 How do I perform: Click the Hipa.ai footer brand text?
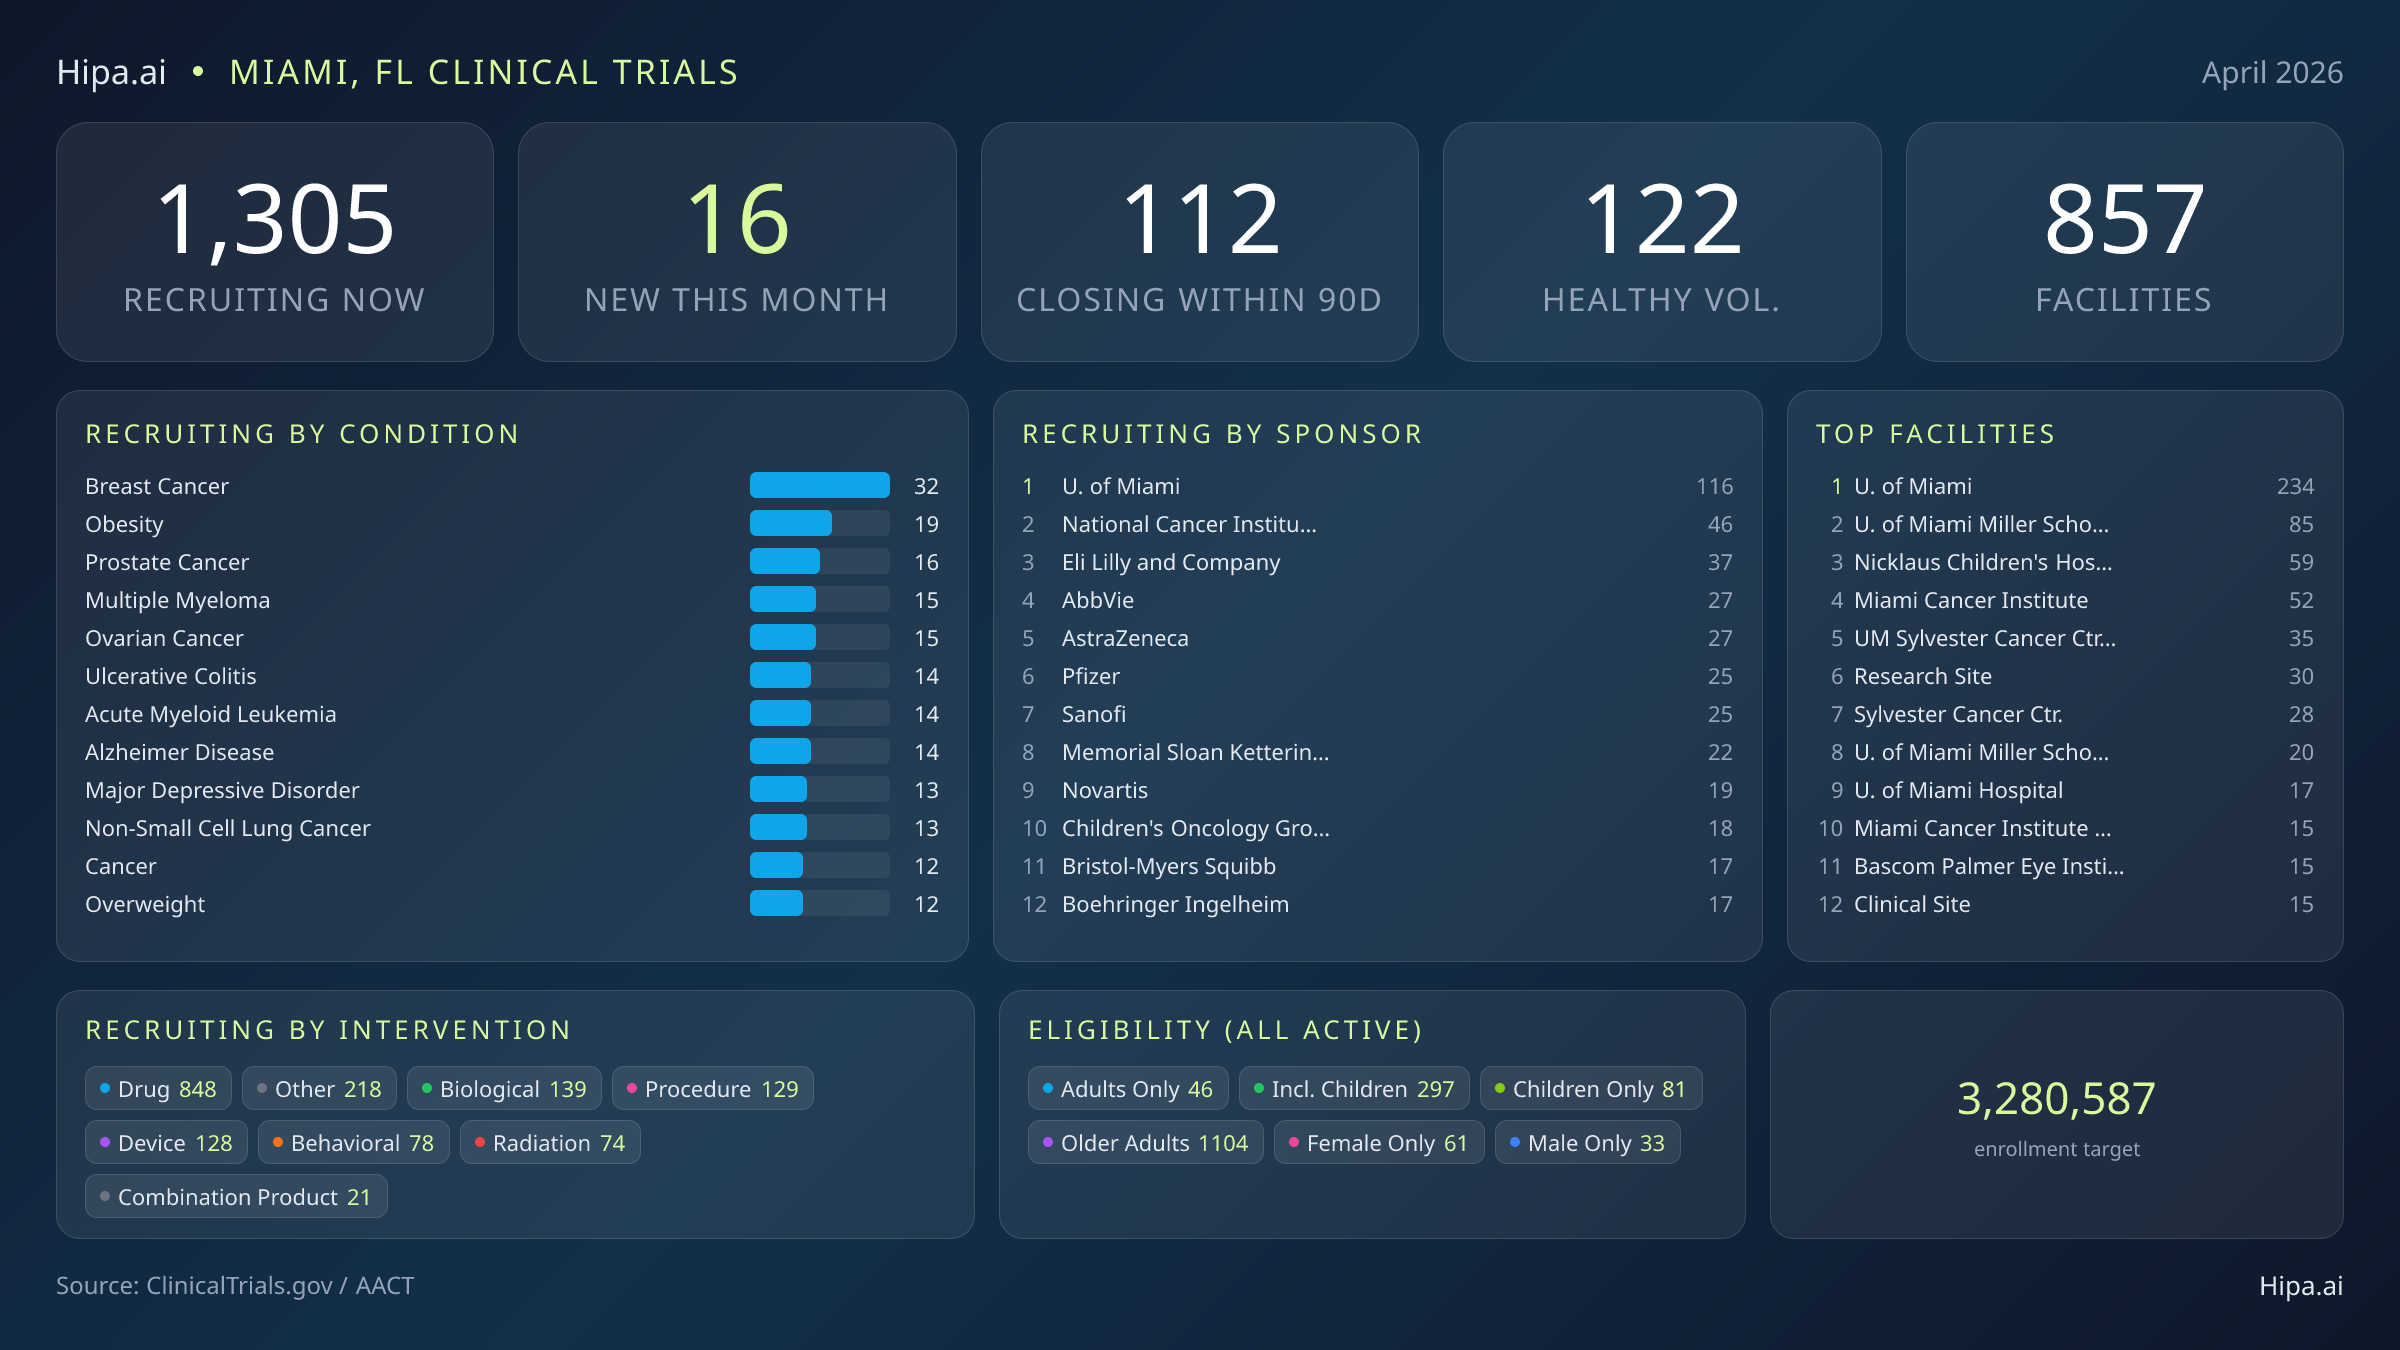[x=2301, y=1285]
